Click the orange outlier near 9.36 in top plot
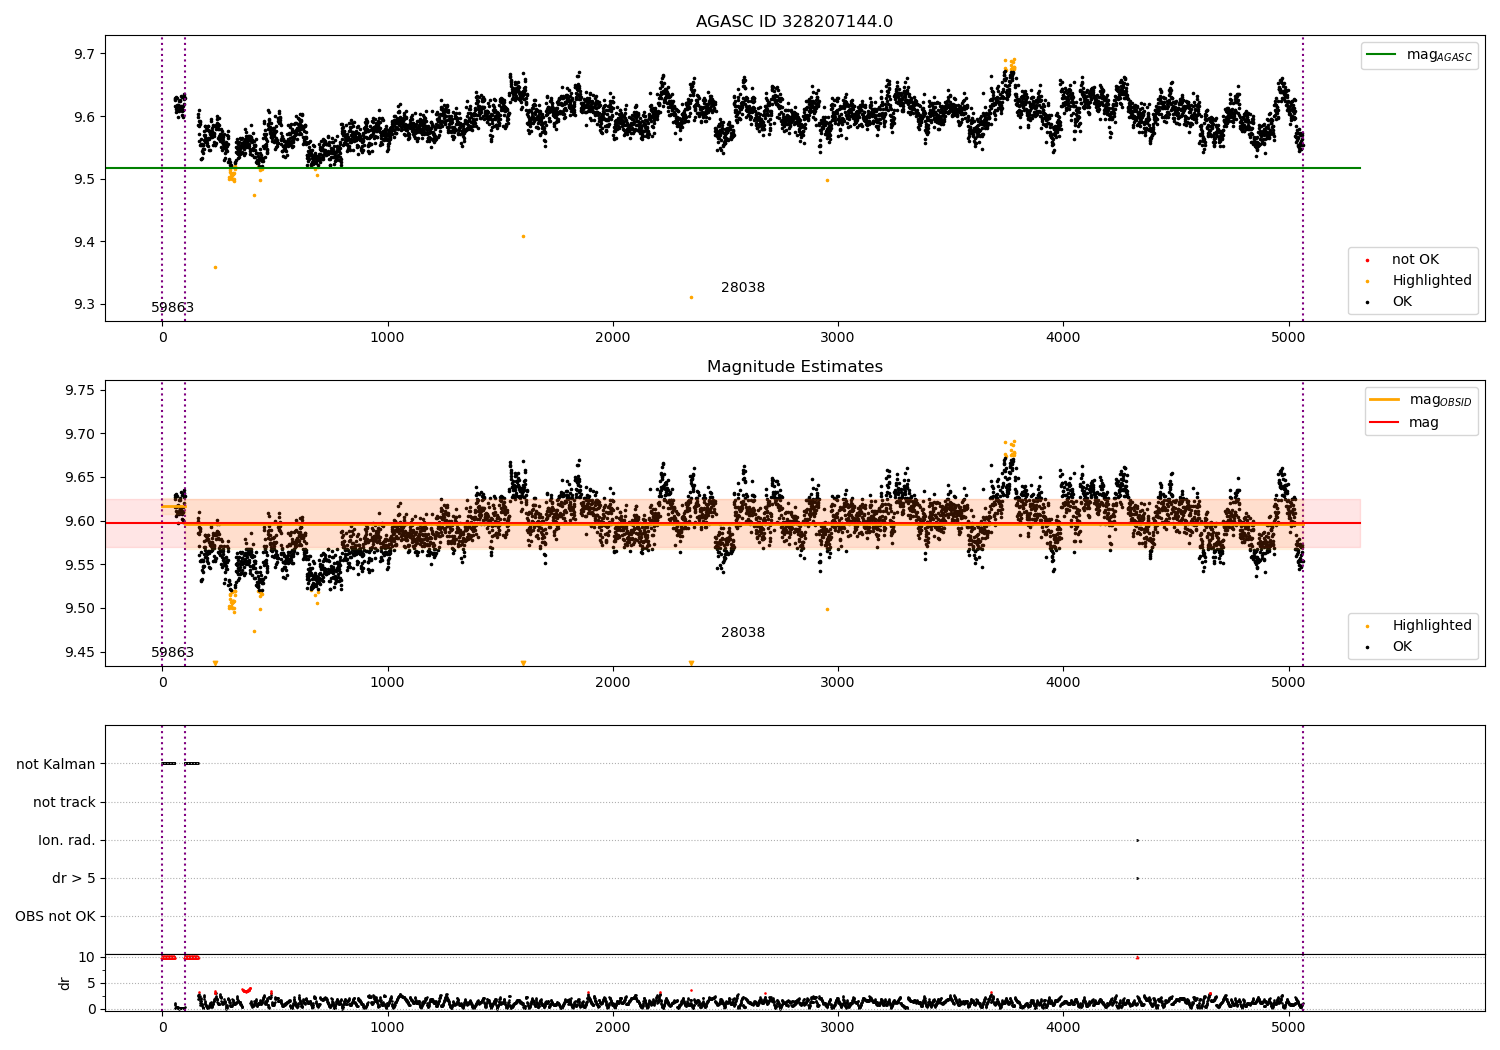1500x1050 pixels. [215, 267]
